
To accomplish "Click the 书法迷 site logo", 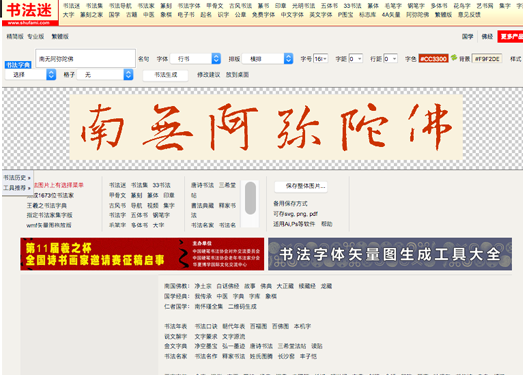I will tap(30, 13).
